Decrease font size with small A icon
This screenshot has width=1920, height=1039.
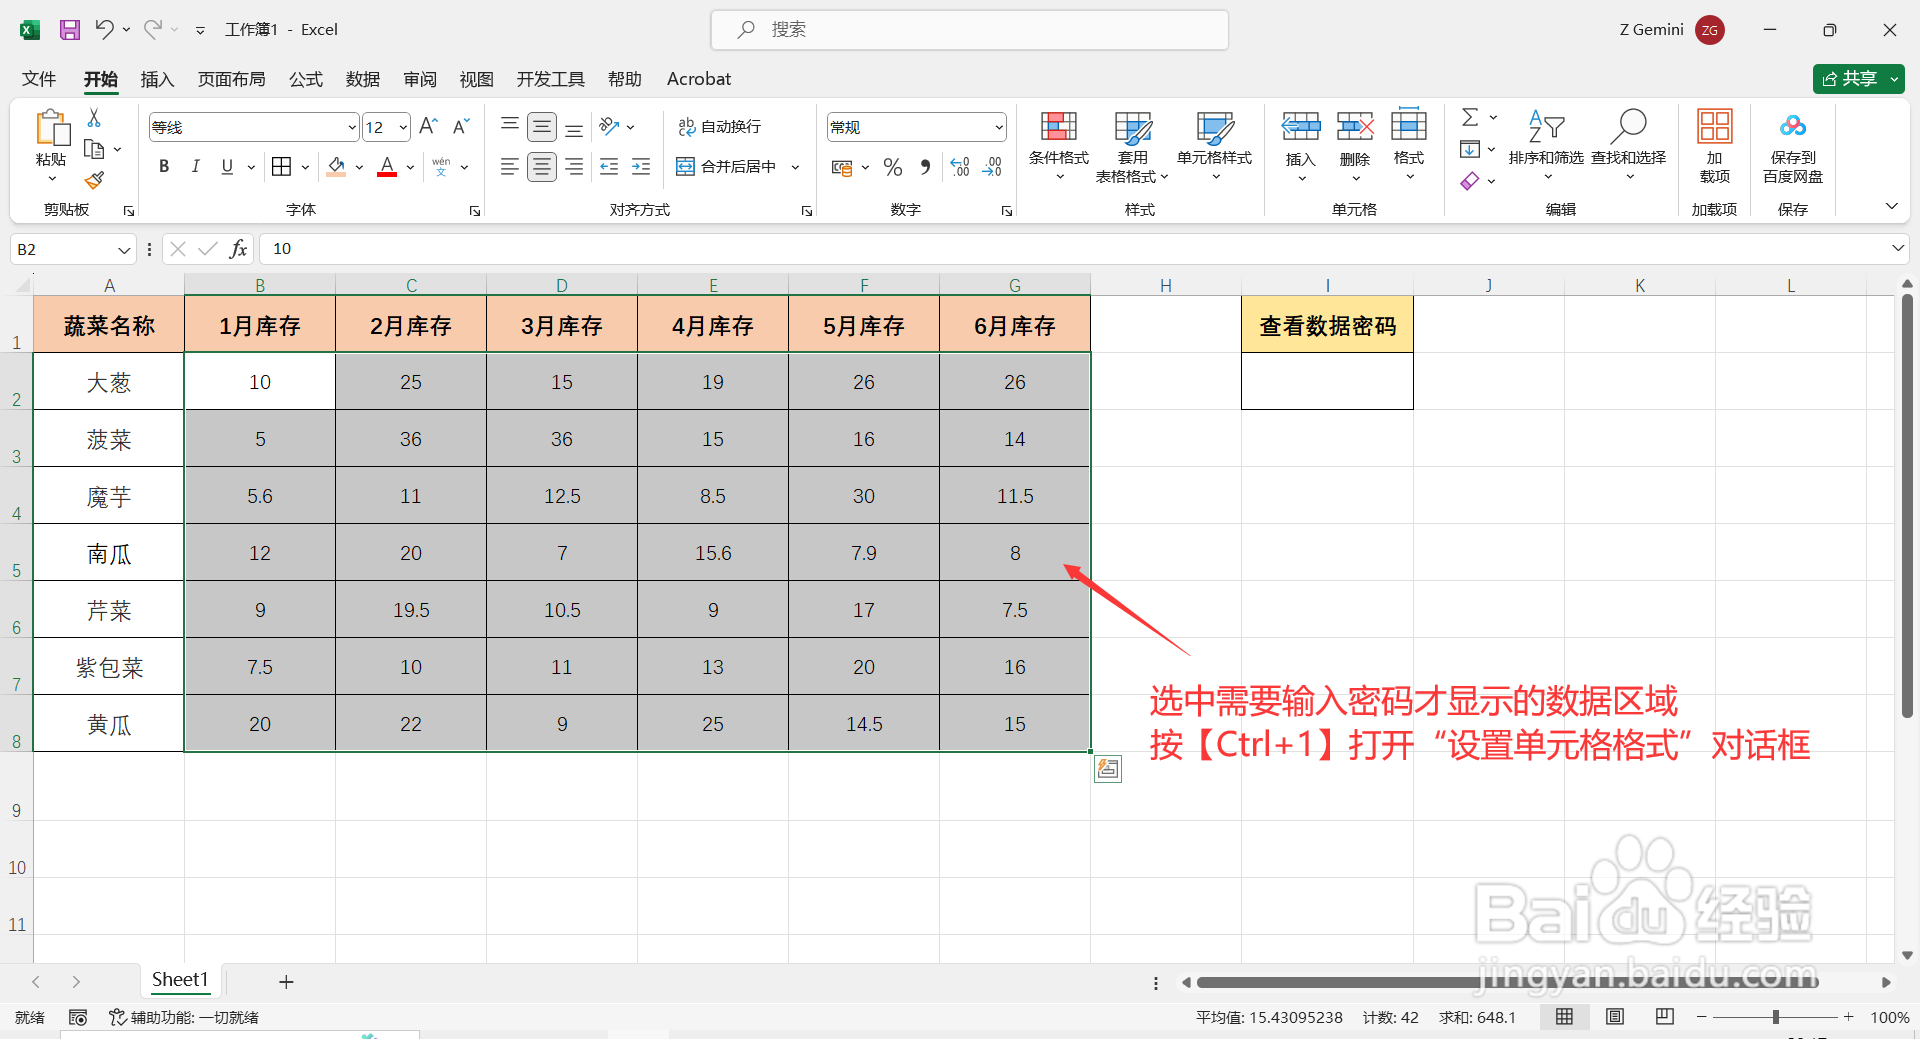point(461,126)
